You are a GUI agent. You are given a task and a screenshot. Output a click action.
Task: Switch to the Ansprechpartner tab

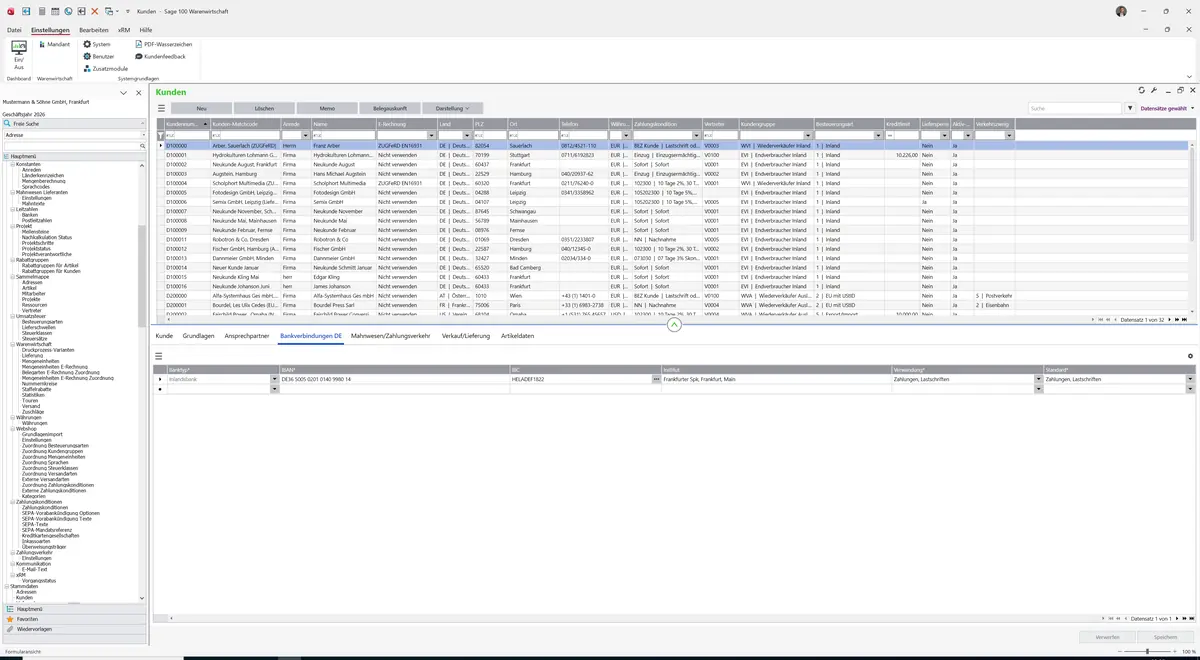[247, 336]
